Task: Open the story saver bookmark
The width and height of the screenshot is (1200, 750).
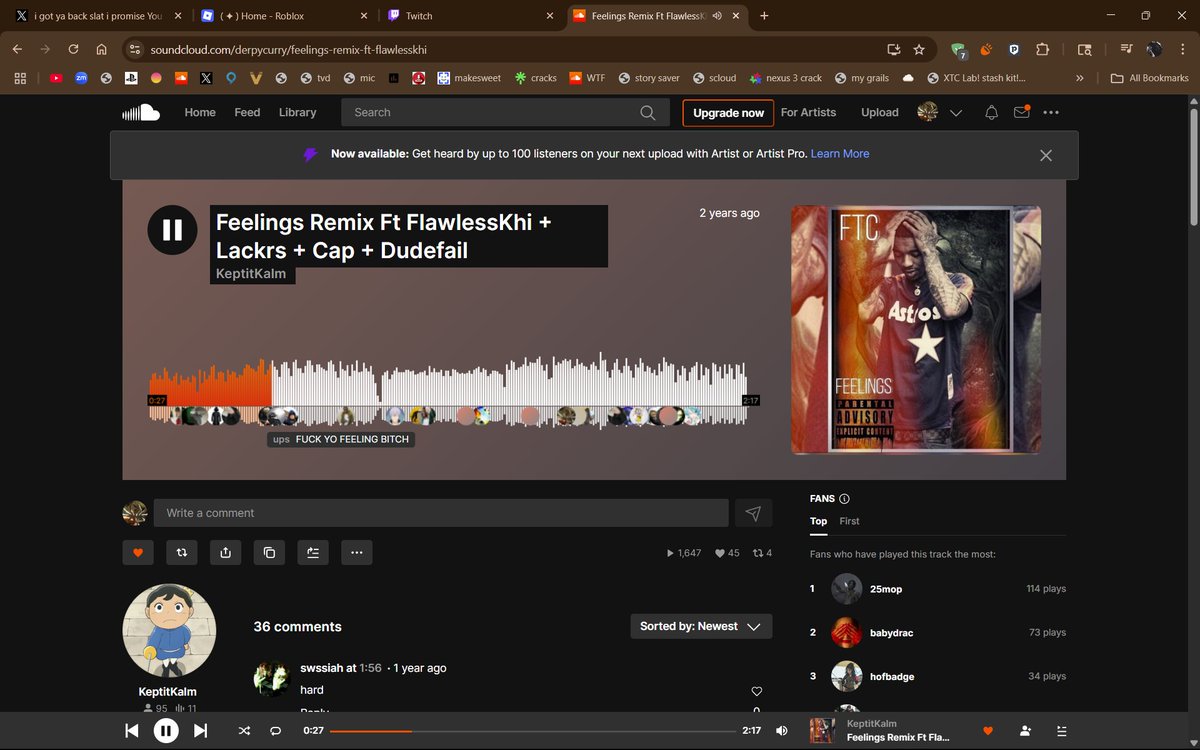Action: pos(649,78)
